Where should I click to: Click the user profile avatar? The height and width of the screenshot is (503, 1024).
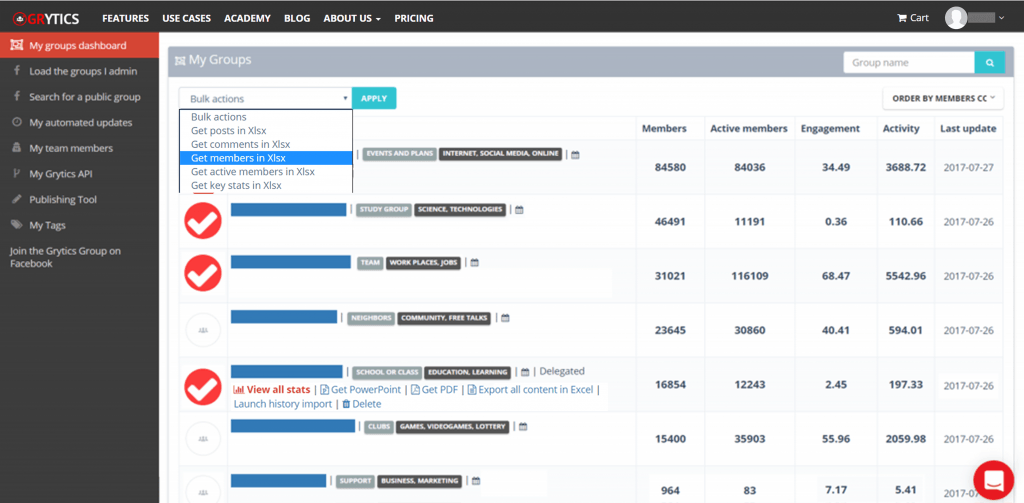[956, 18]
